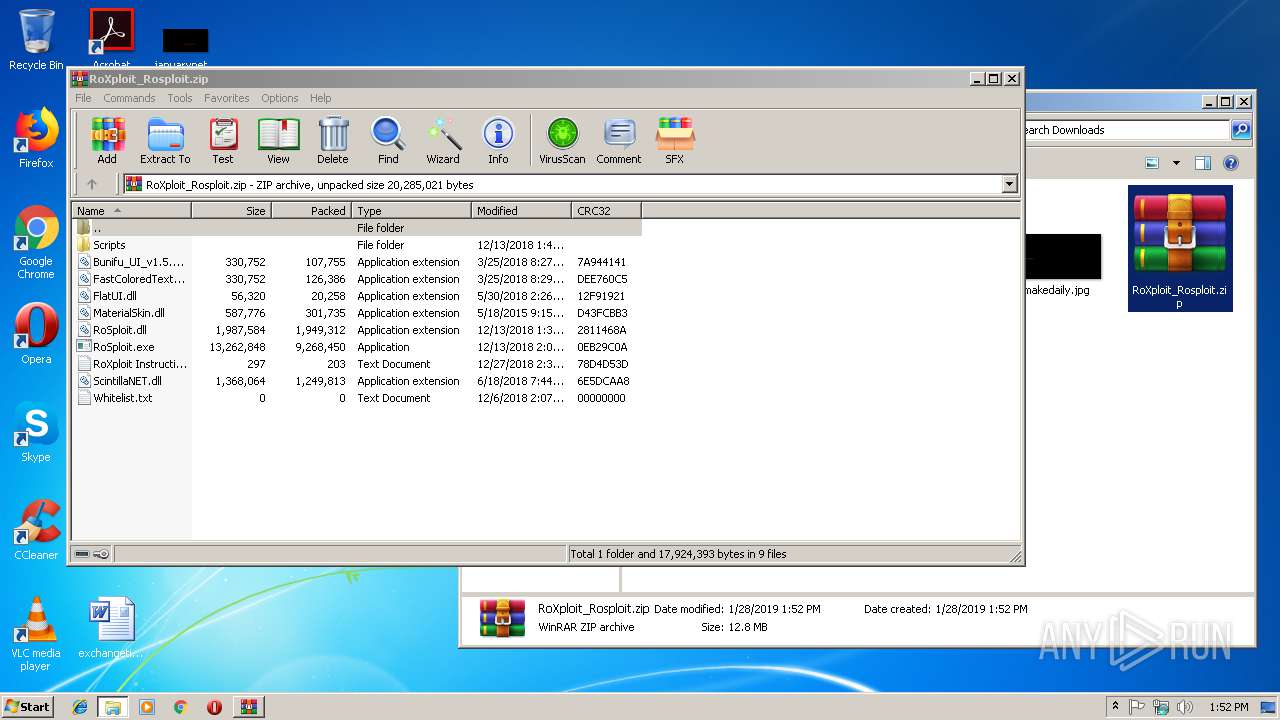Sort files by Type column
This screenshot has height=720, width=1280.
411,211
